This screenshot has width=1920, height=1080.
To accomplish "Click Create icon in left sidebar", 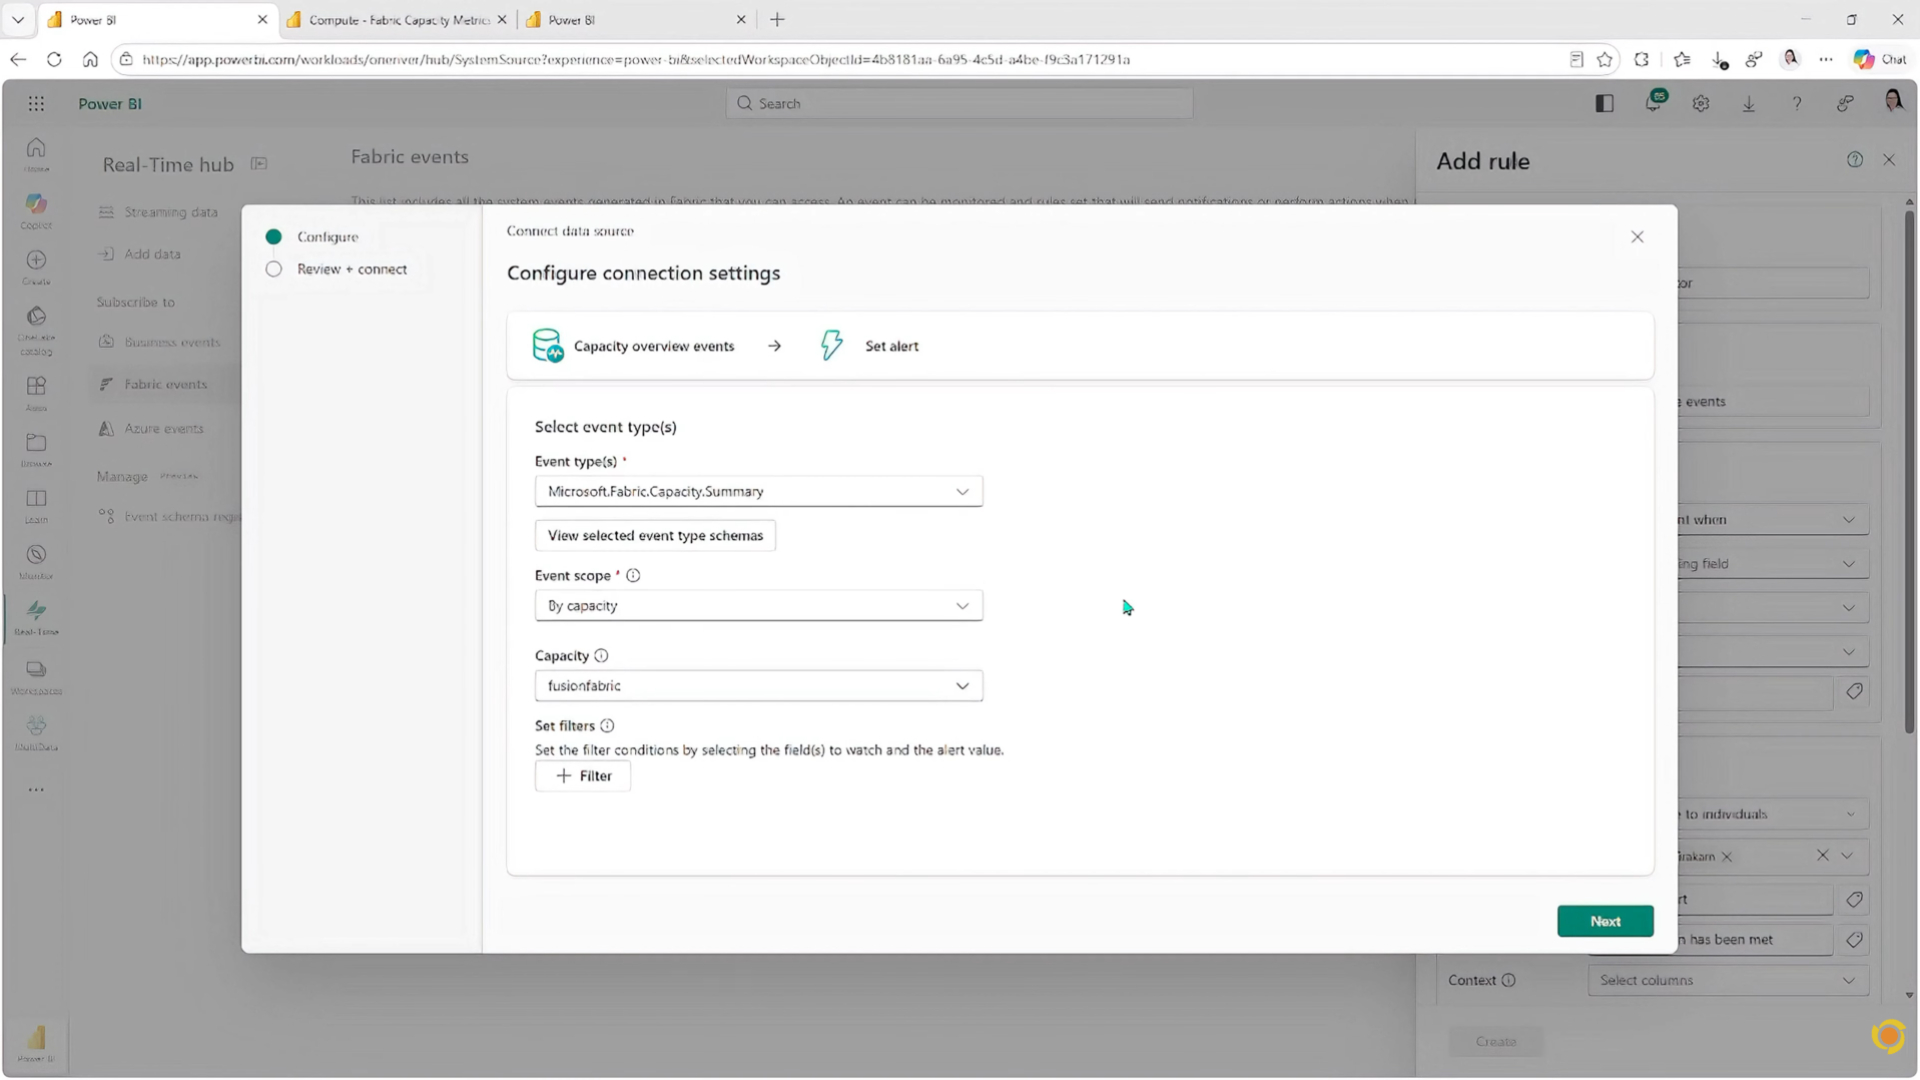I will tap(36, 266).
